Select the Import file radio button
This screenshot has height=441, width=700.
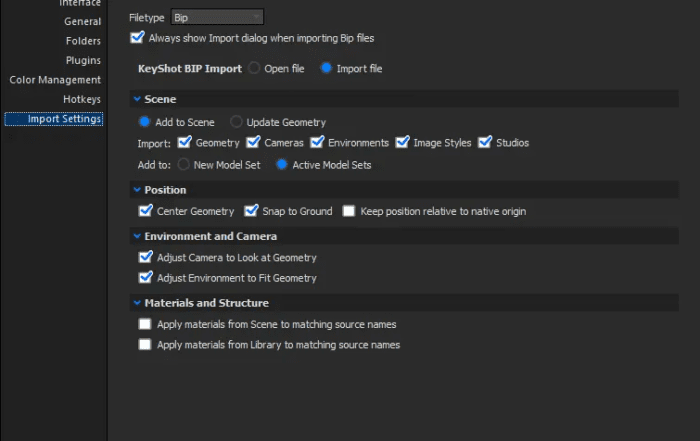pyautogui.click(x=326, y=68)
